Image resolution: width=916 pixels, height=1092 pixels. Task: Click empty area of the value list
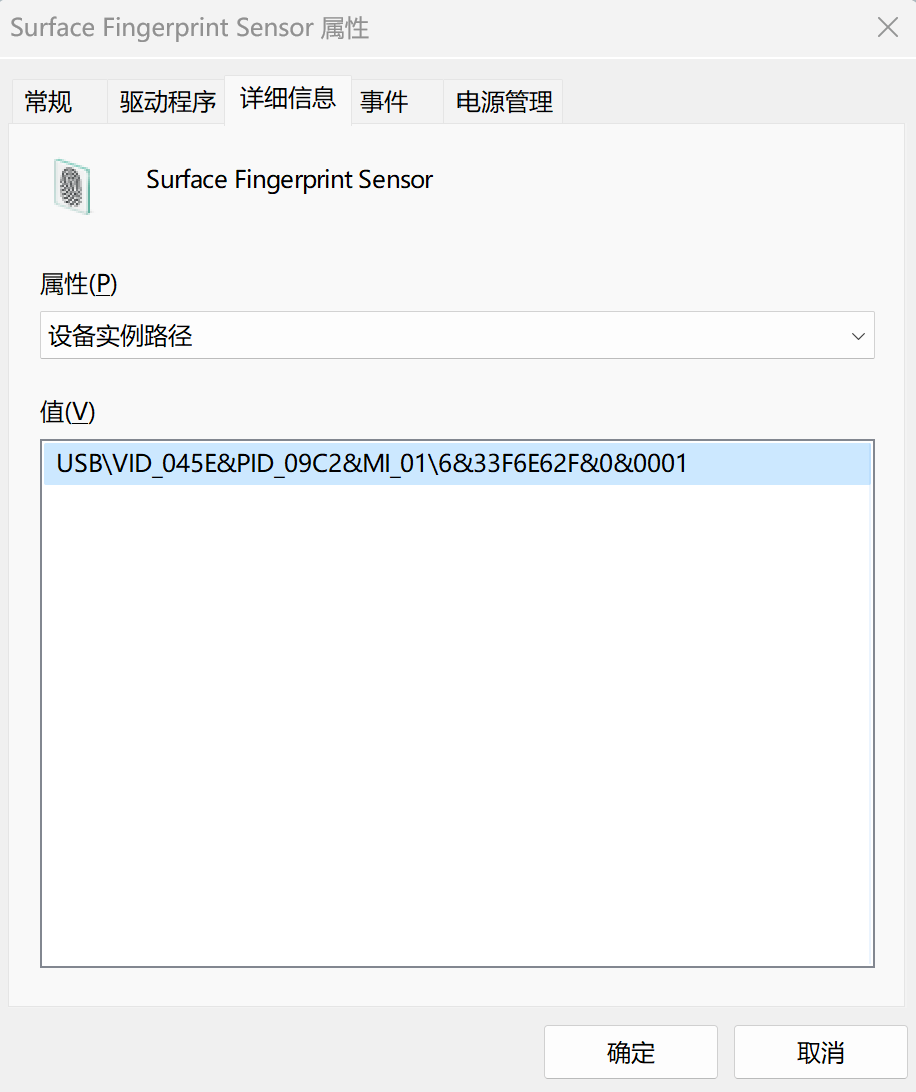tap(457, 724)
